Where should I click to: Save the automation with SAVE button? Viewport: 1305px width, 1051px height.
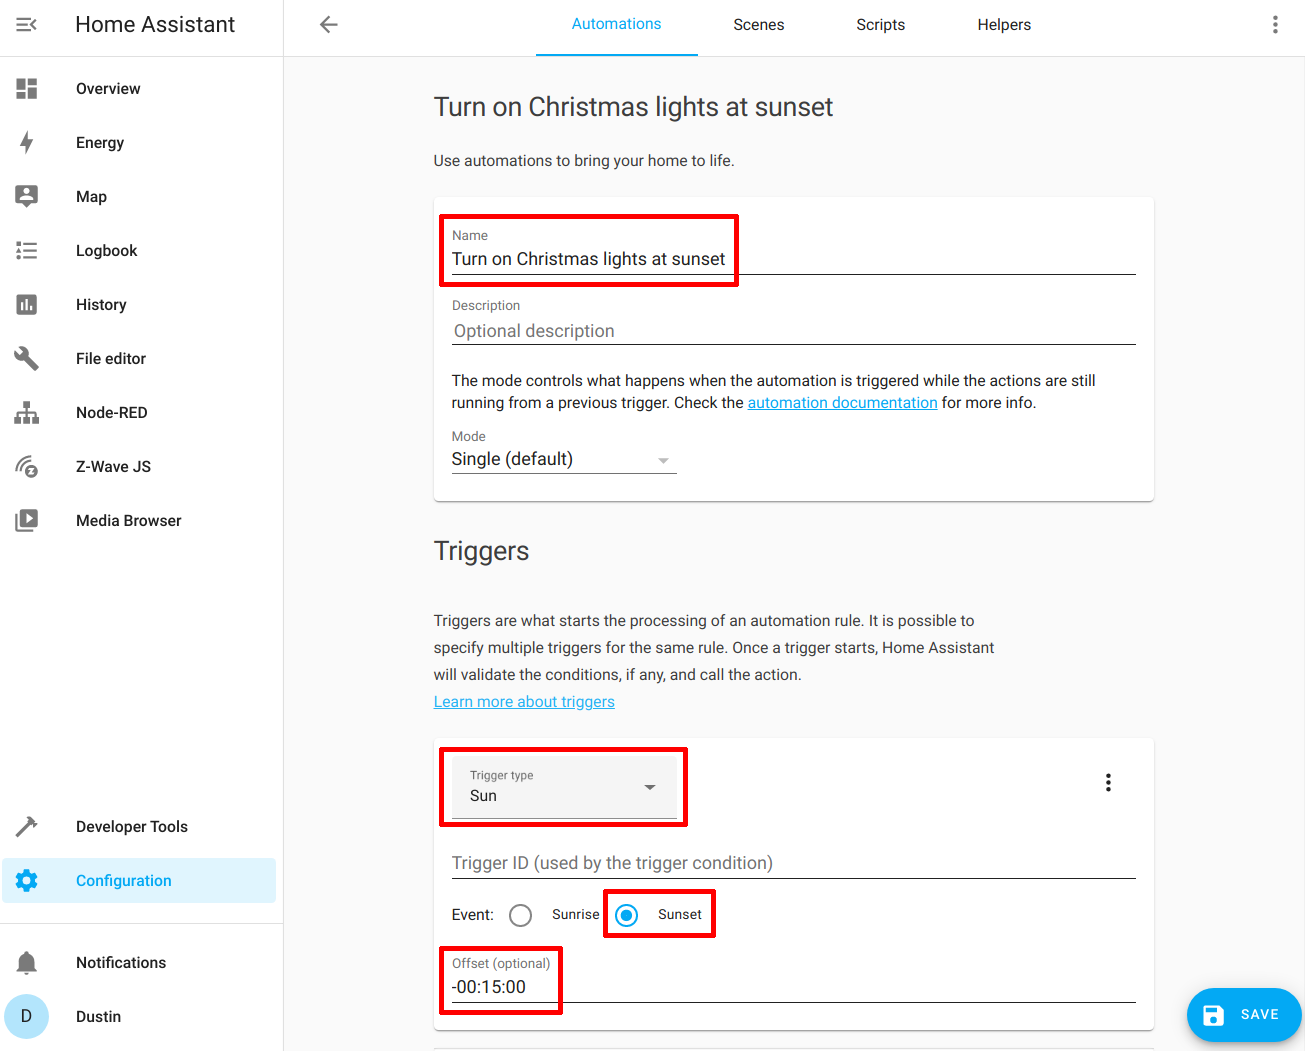pos(1244,1015)
